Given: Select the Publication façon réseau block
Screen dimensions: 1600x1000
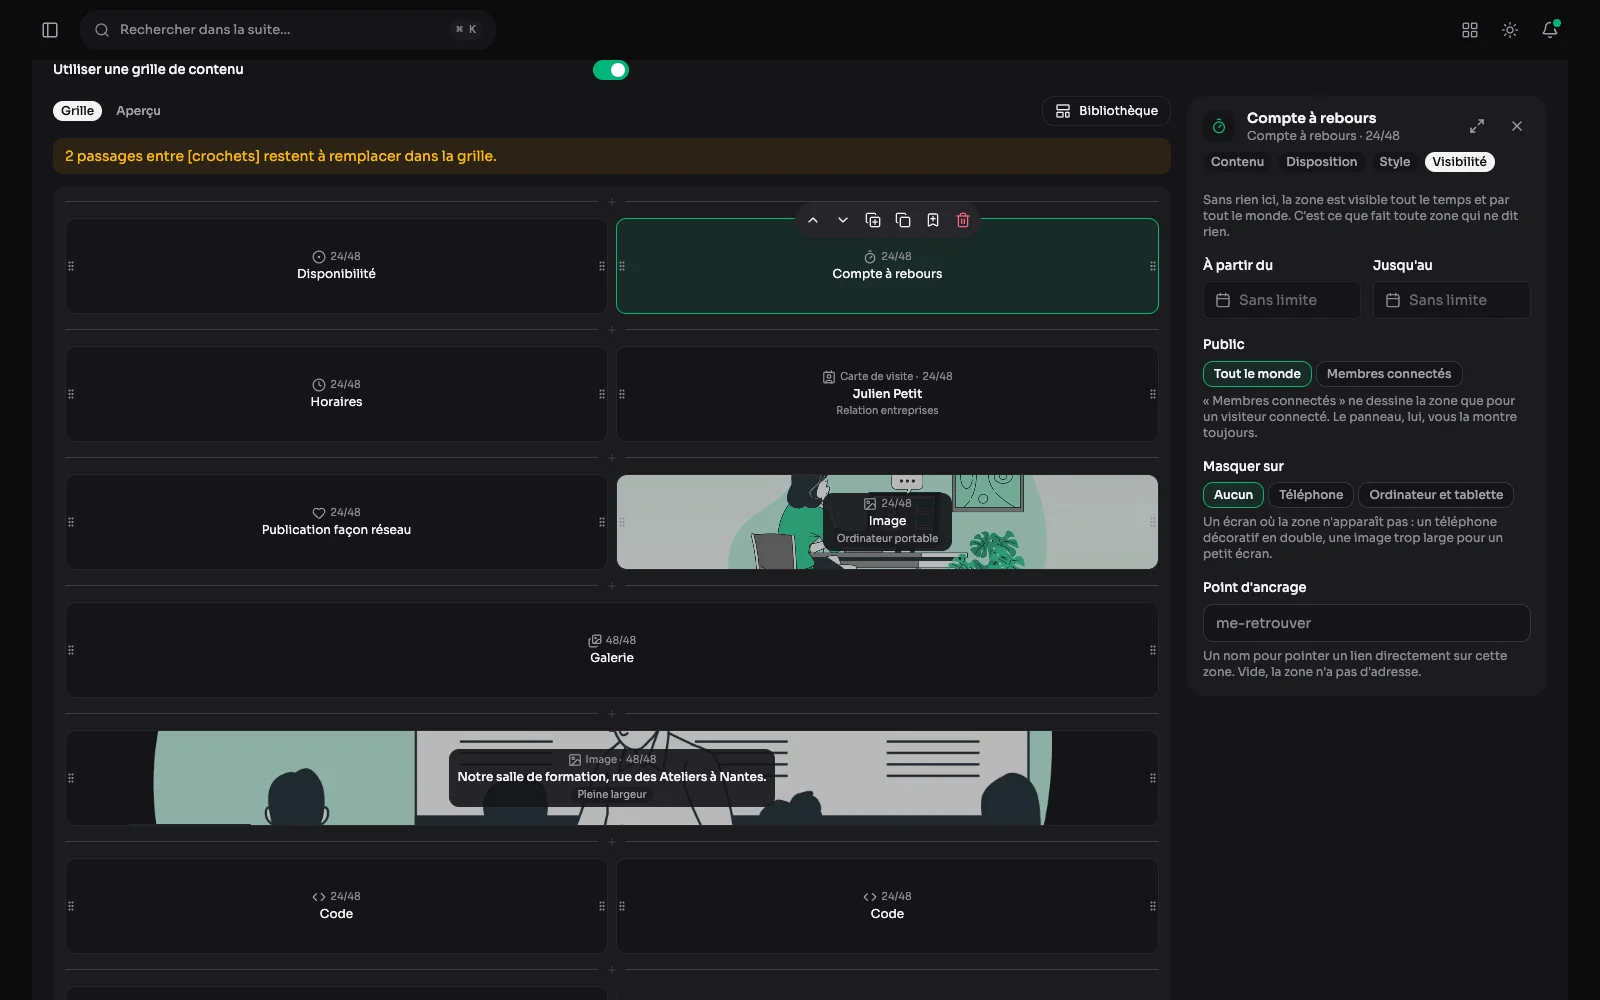Looking at the screenshot, I should coord(336,522).
